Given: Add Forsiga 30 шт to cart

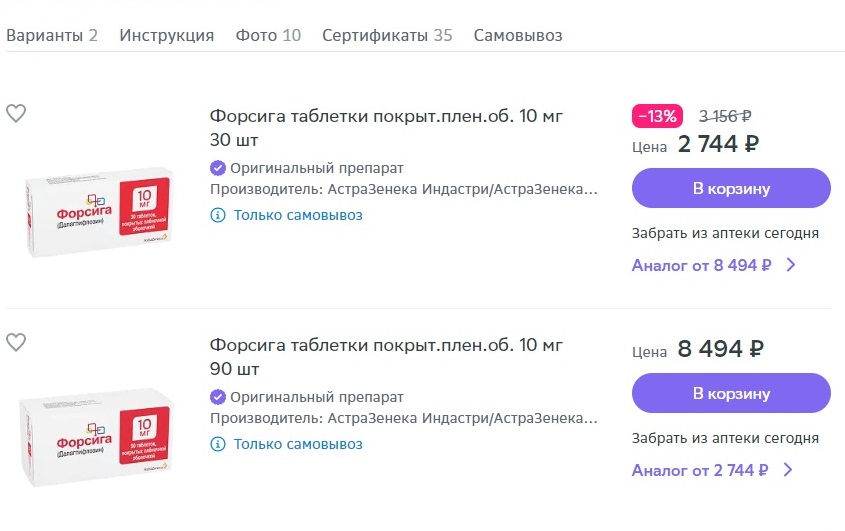Looking at the screenshot, I should (731, 188).
